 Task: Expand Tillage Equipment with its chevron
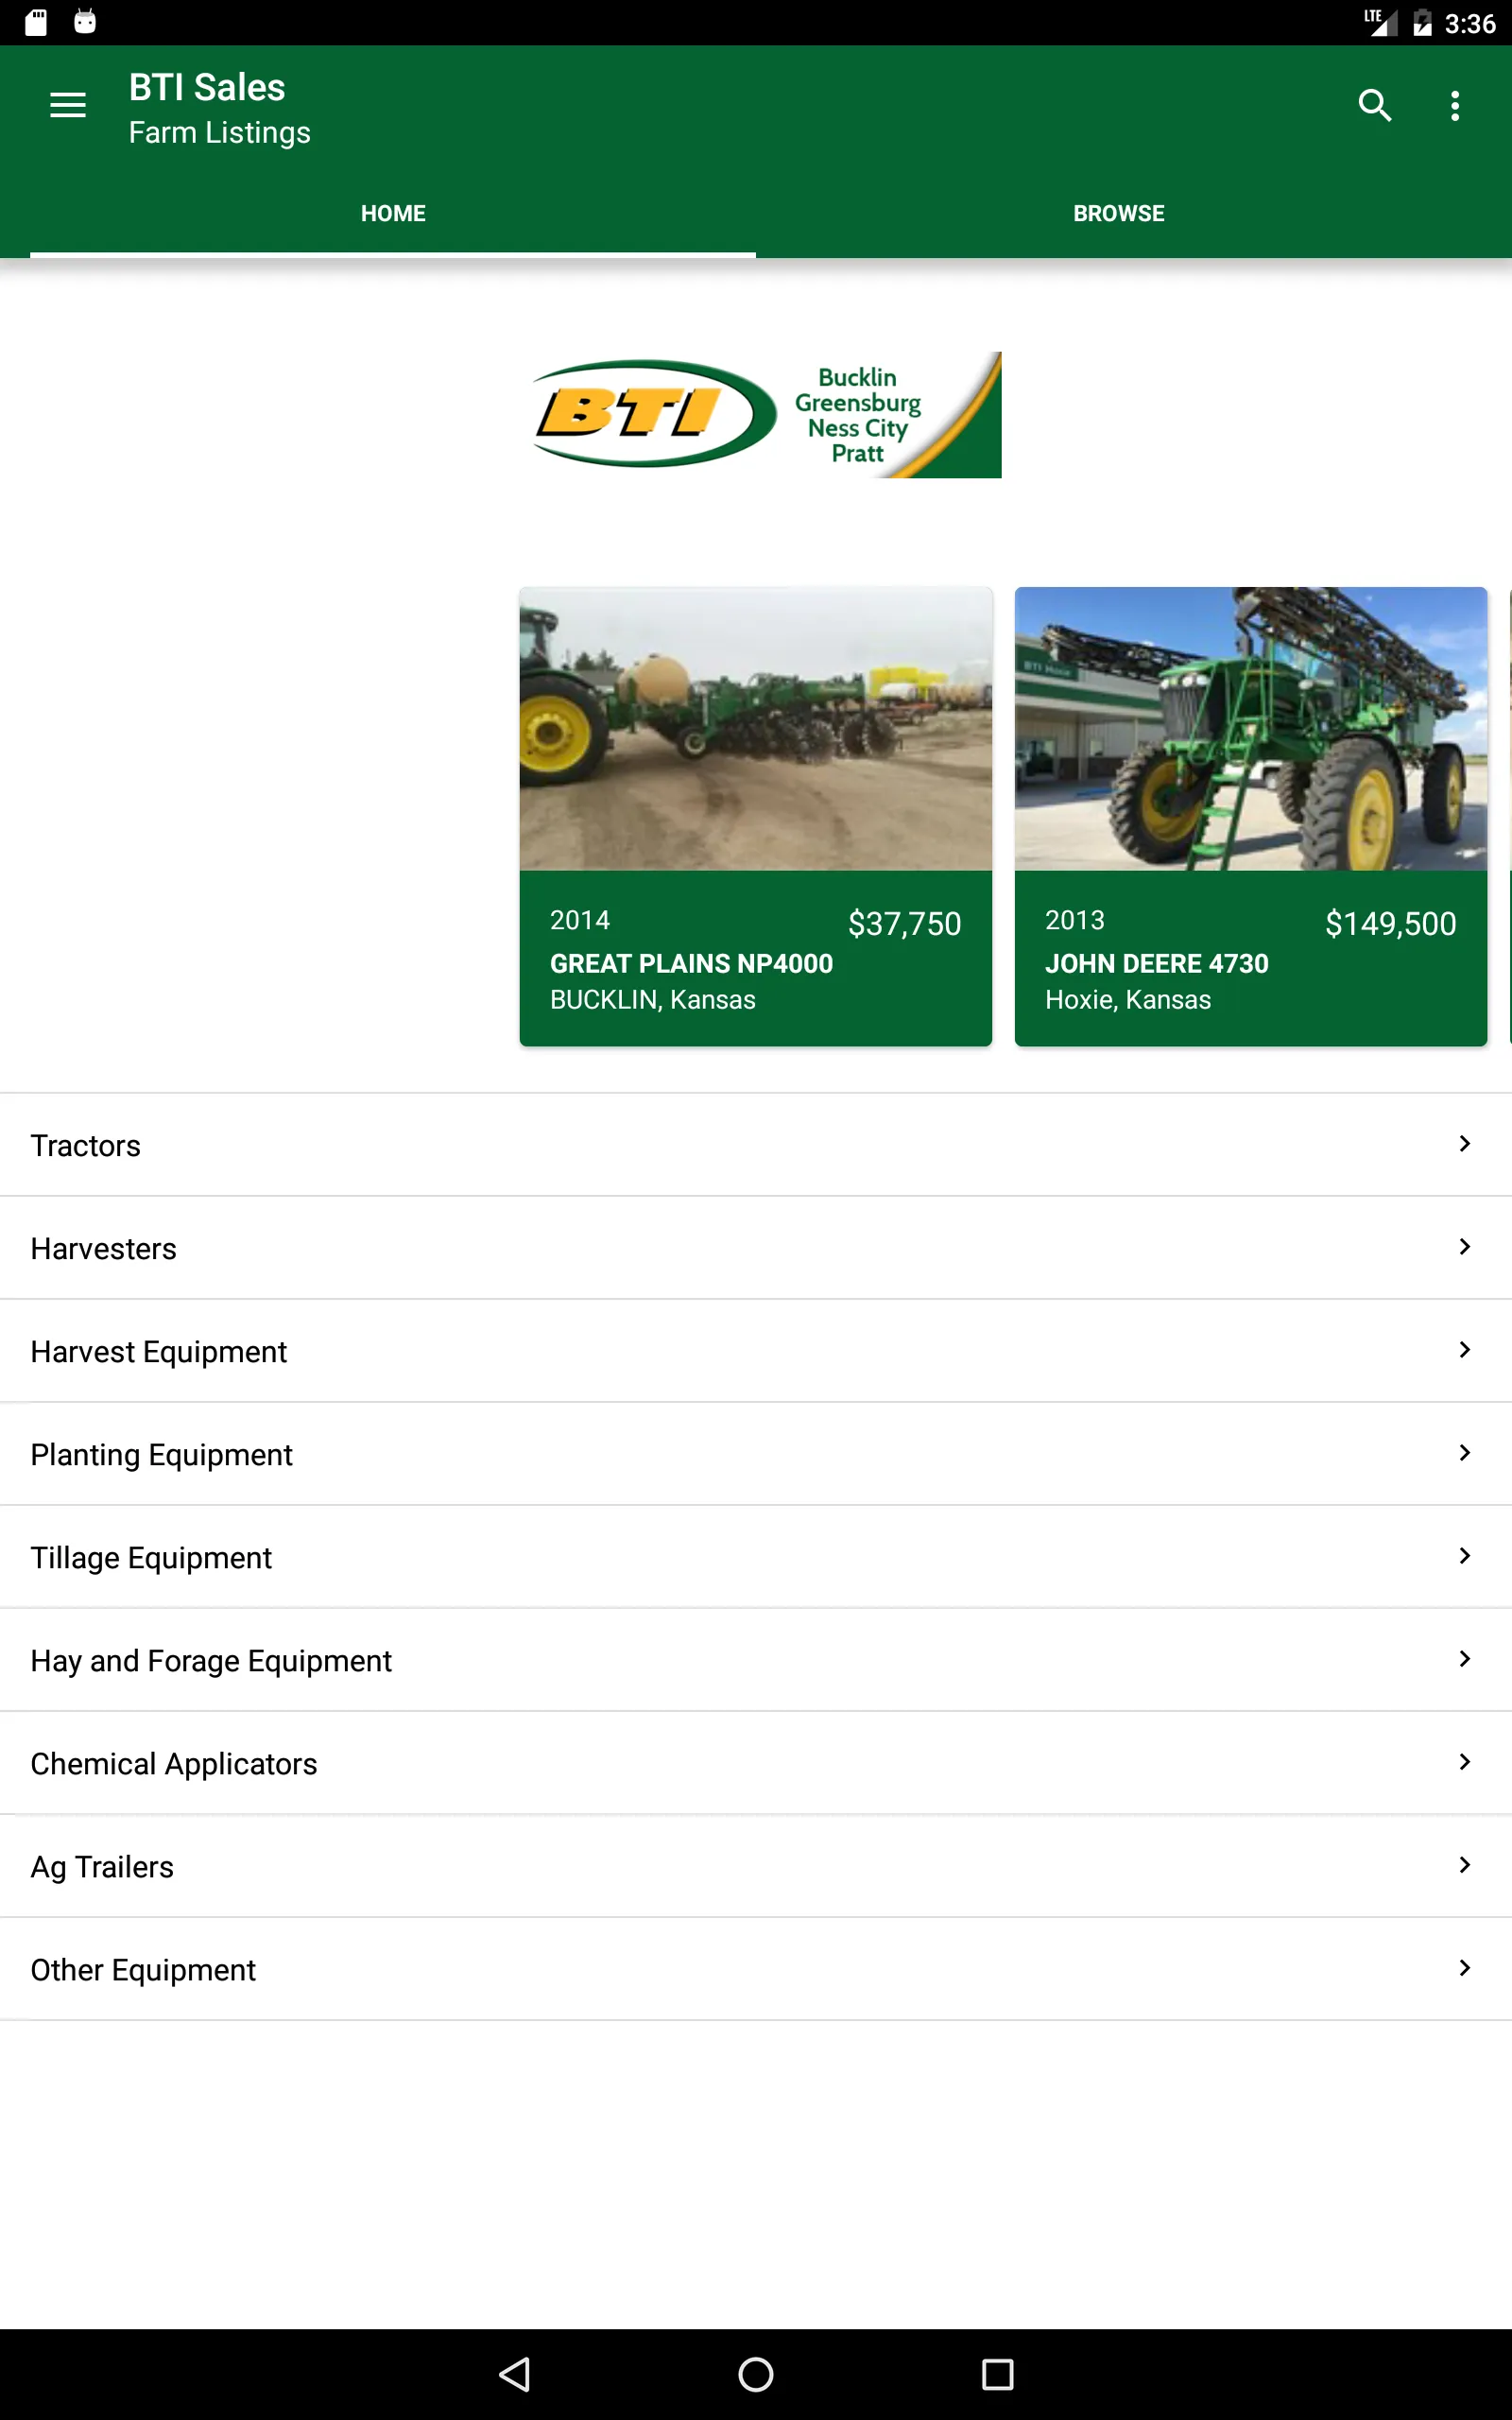tap(1464, 1555)
